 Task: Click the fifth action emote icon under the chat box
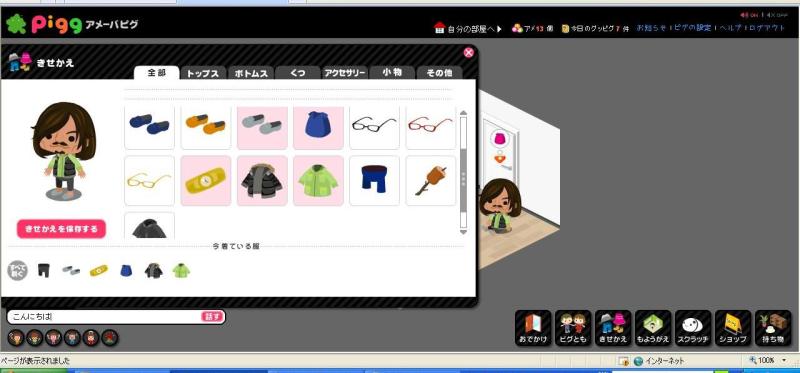(x=91, y=337)
